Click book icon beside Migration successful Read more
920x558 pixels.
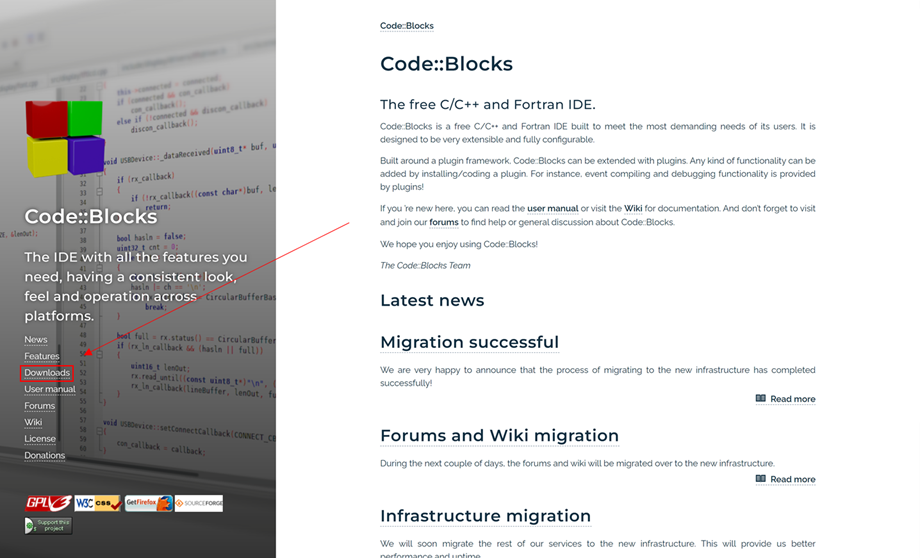[x=760, y=398]
